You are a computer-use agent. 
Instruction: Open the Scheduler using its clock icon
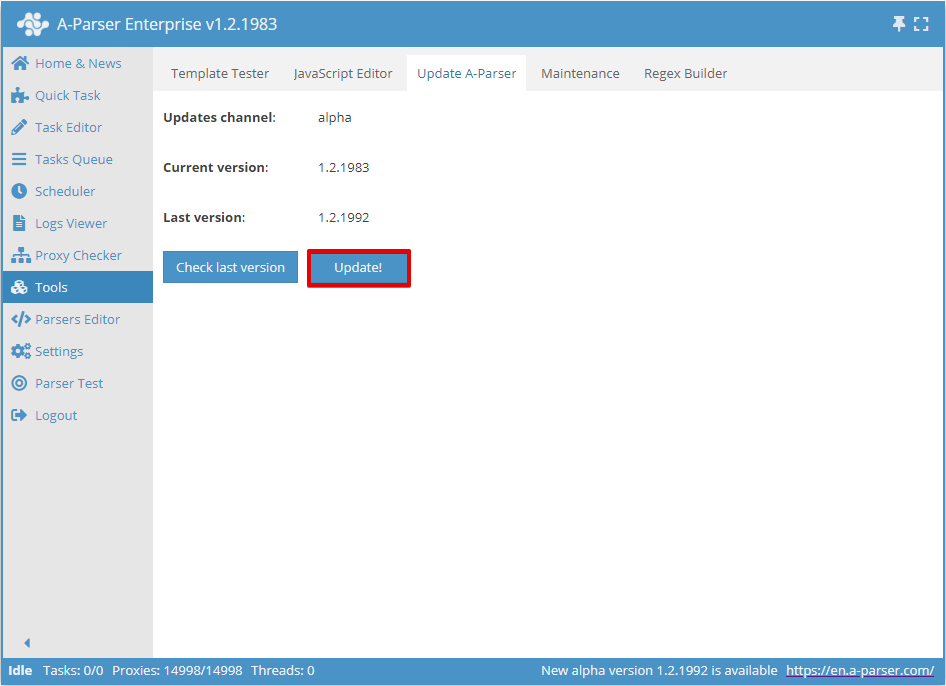coord(20,191)
